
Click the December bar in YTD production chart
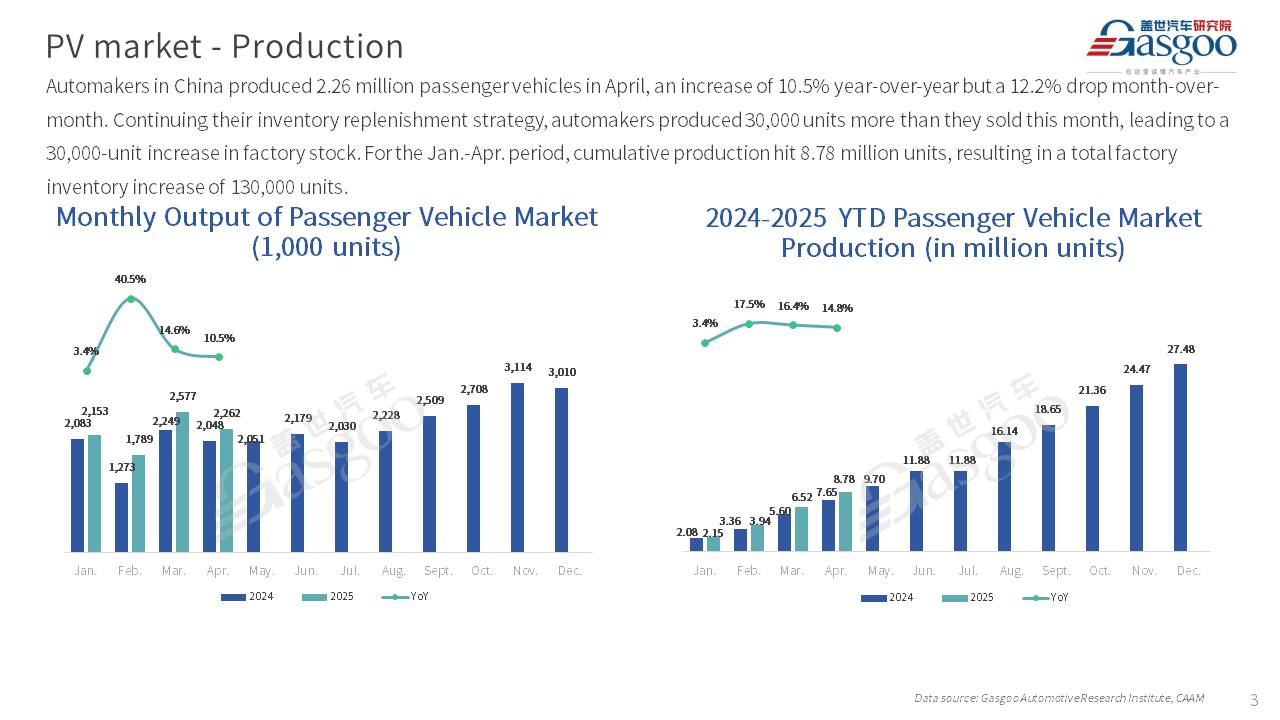point(1181,457)
